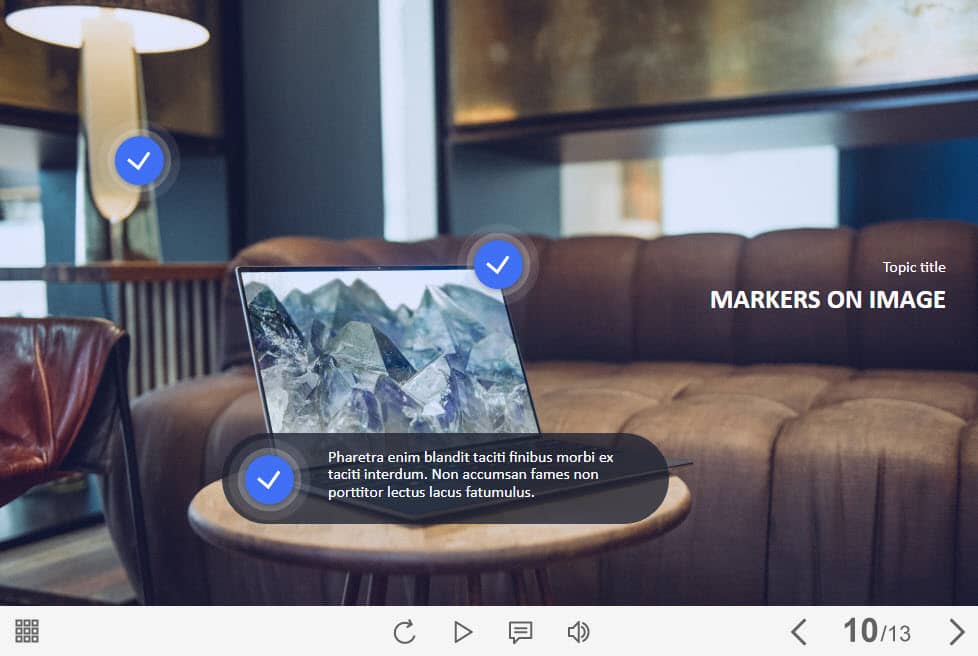Image resolution: width=978 pixels, height=656 pixels.
Task: Click the white lamp shade
Action: pos(108,27)
